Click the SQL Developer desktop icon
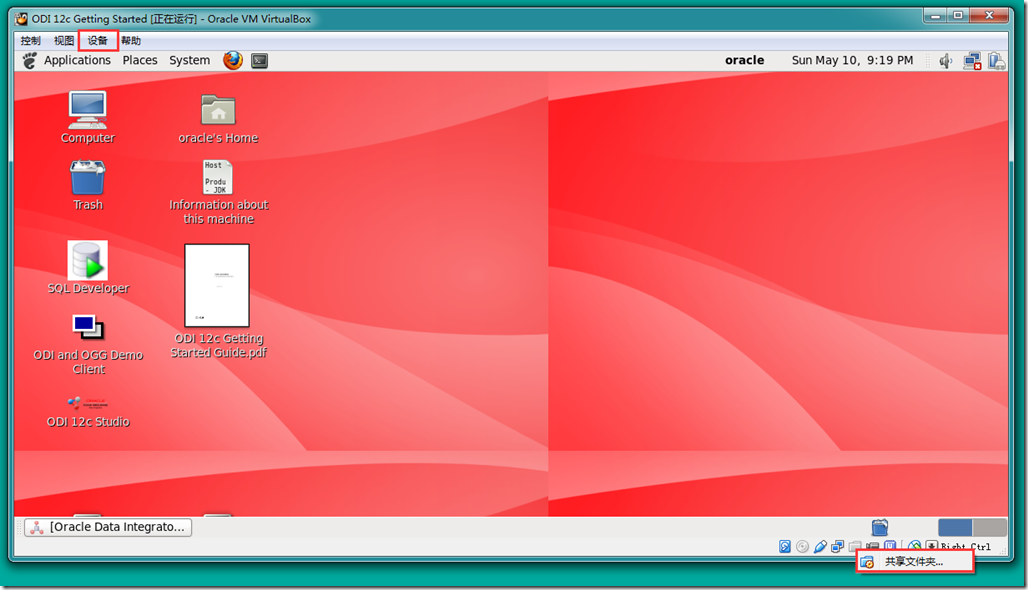Image resolution: width=1028 pixels, height=590 pixels. [88, 262]
